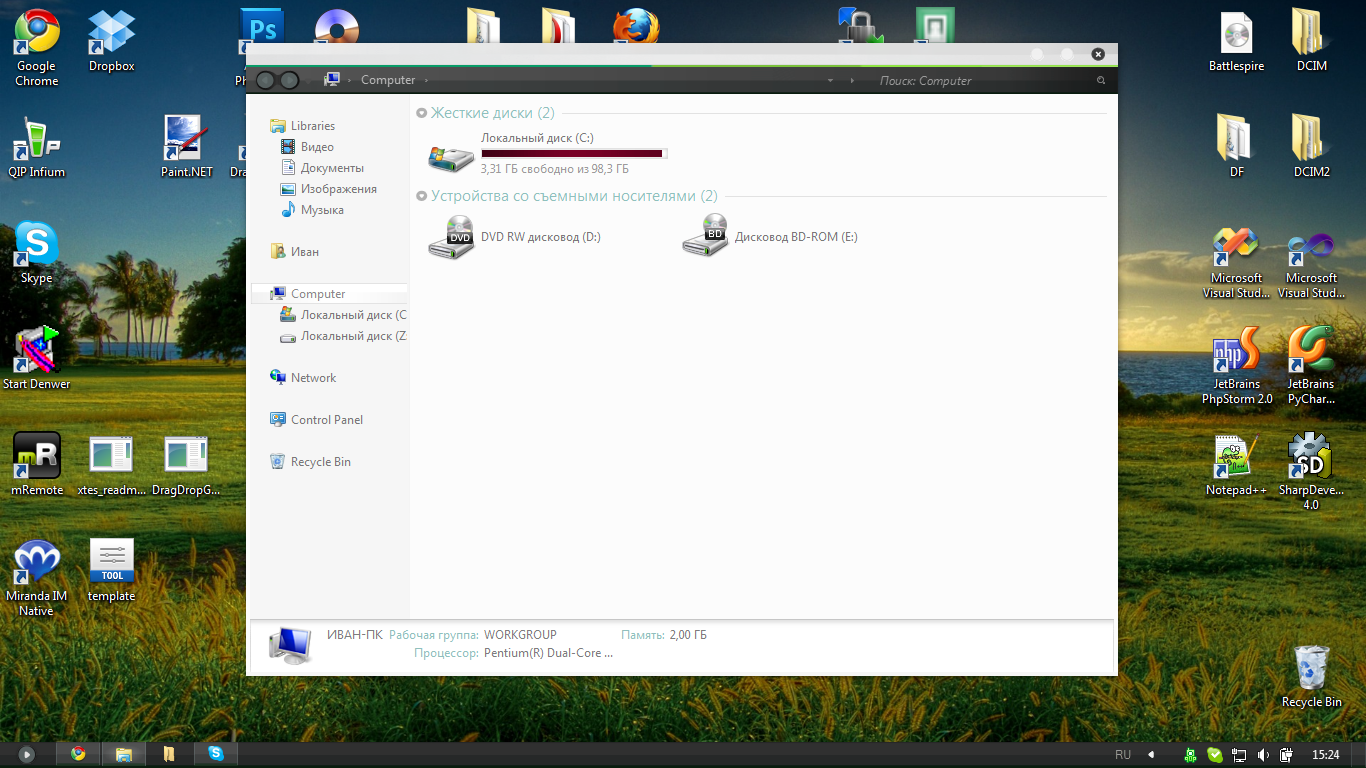This screenshot has height=768, width=1366.
Task: Select the Notepad++ desktop shortcut
Action: [x=1236, y=465]
